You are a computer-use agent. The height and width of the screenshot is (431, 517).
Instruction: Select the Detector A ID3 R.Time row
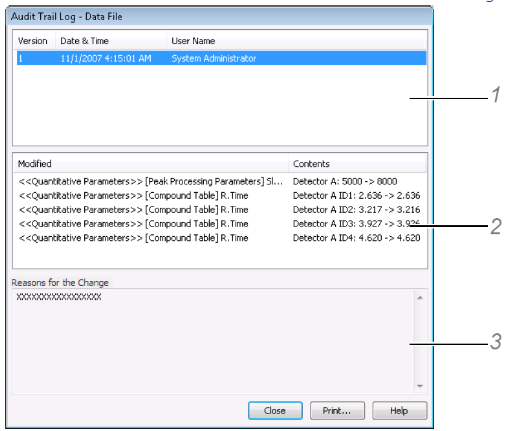[x=220, y=224]
